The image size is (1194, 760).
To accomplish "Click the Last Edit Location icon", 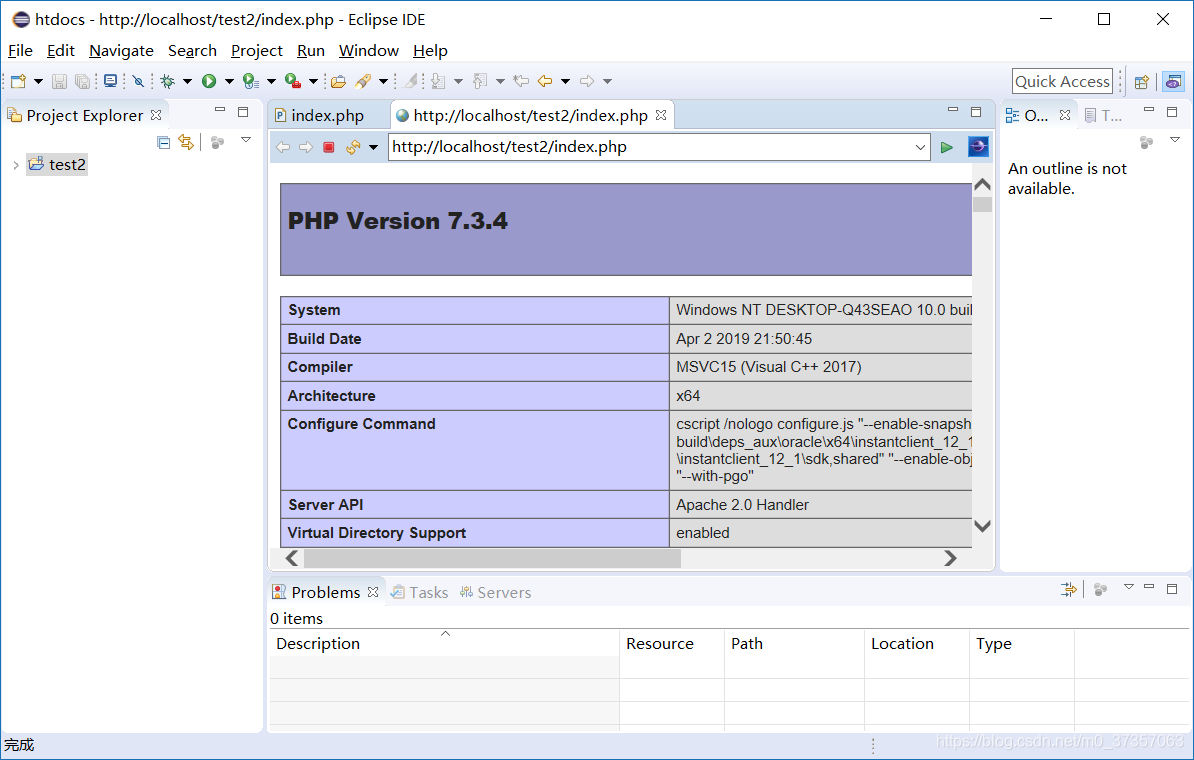I will pyautogui.click(x=521, y=81).
